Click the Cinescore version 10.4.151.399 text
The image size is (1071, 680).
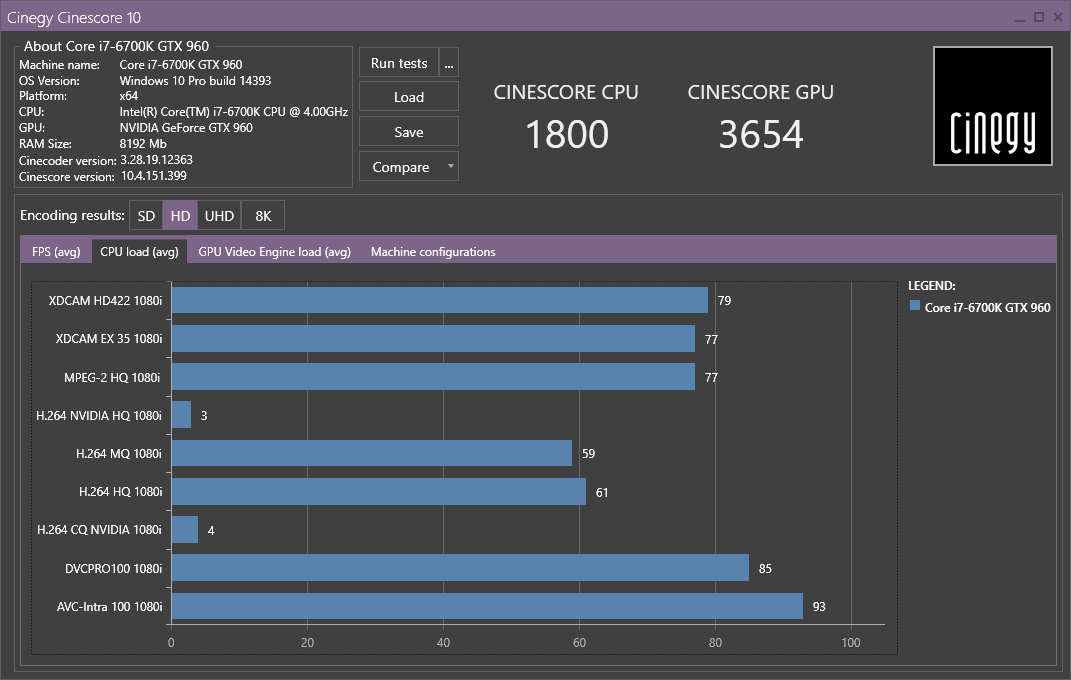tap(154, 175)
